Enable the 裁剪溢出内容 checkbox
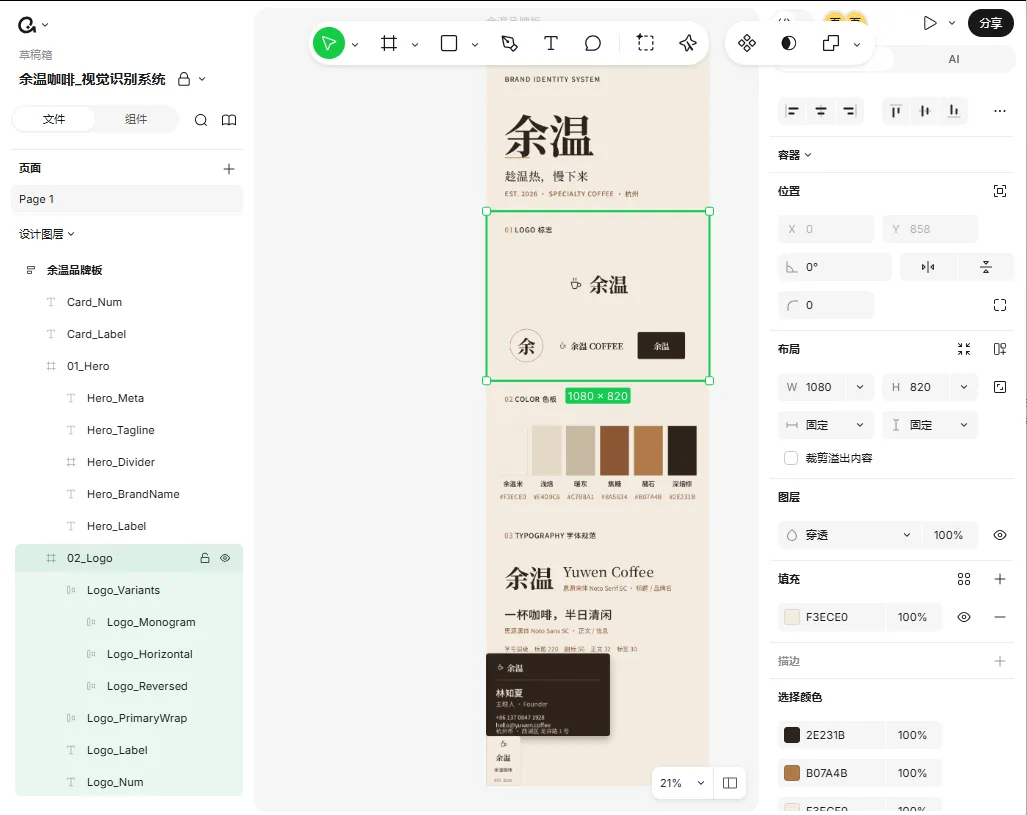Screen dimensions: 1027x815 click(791, 458)
